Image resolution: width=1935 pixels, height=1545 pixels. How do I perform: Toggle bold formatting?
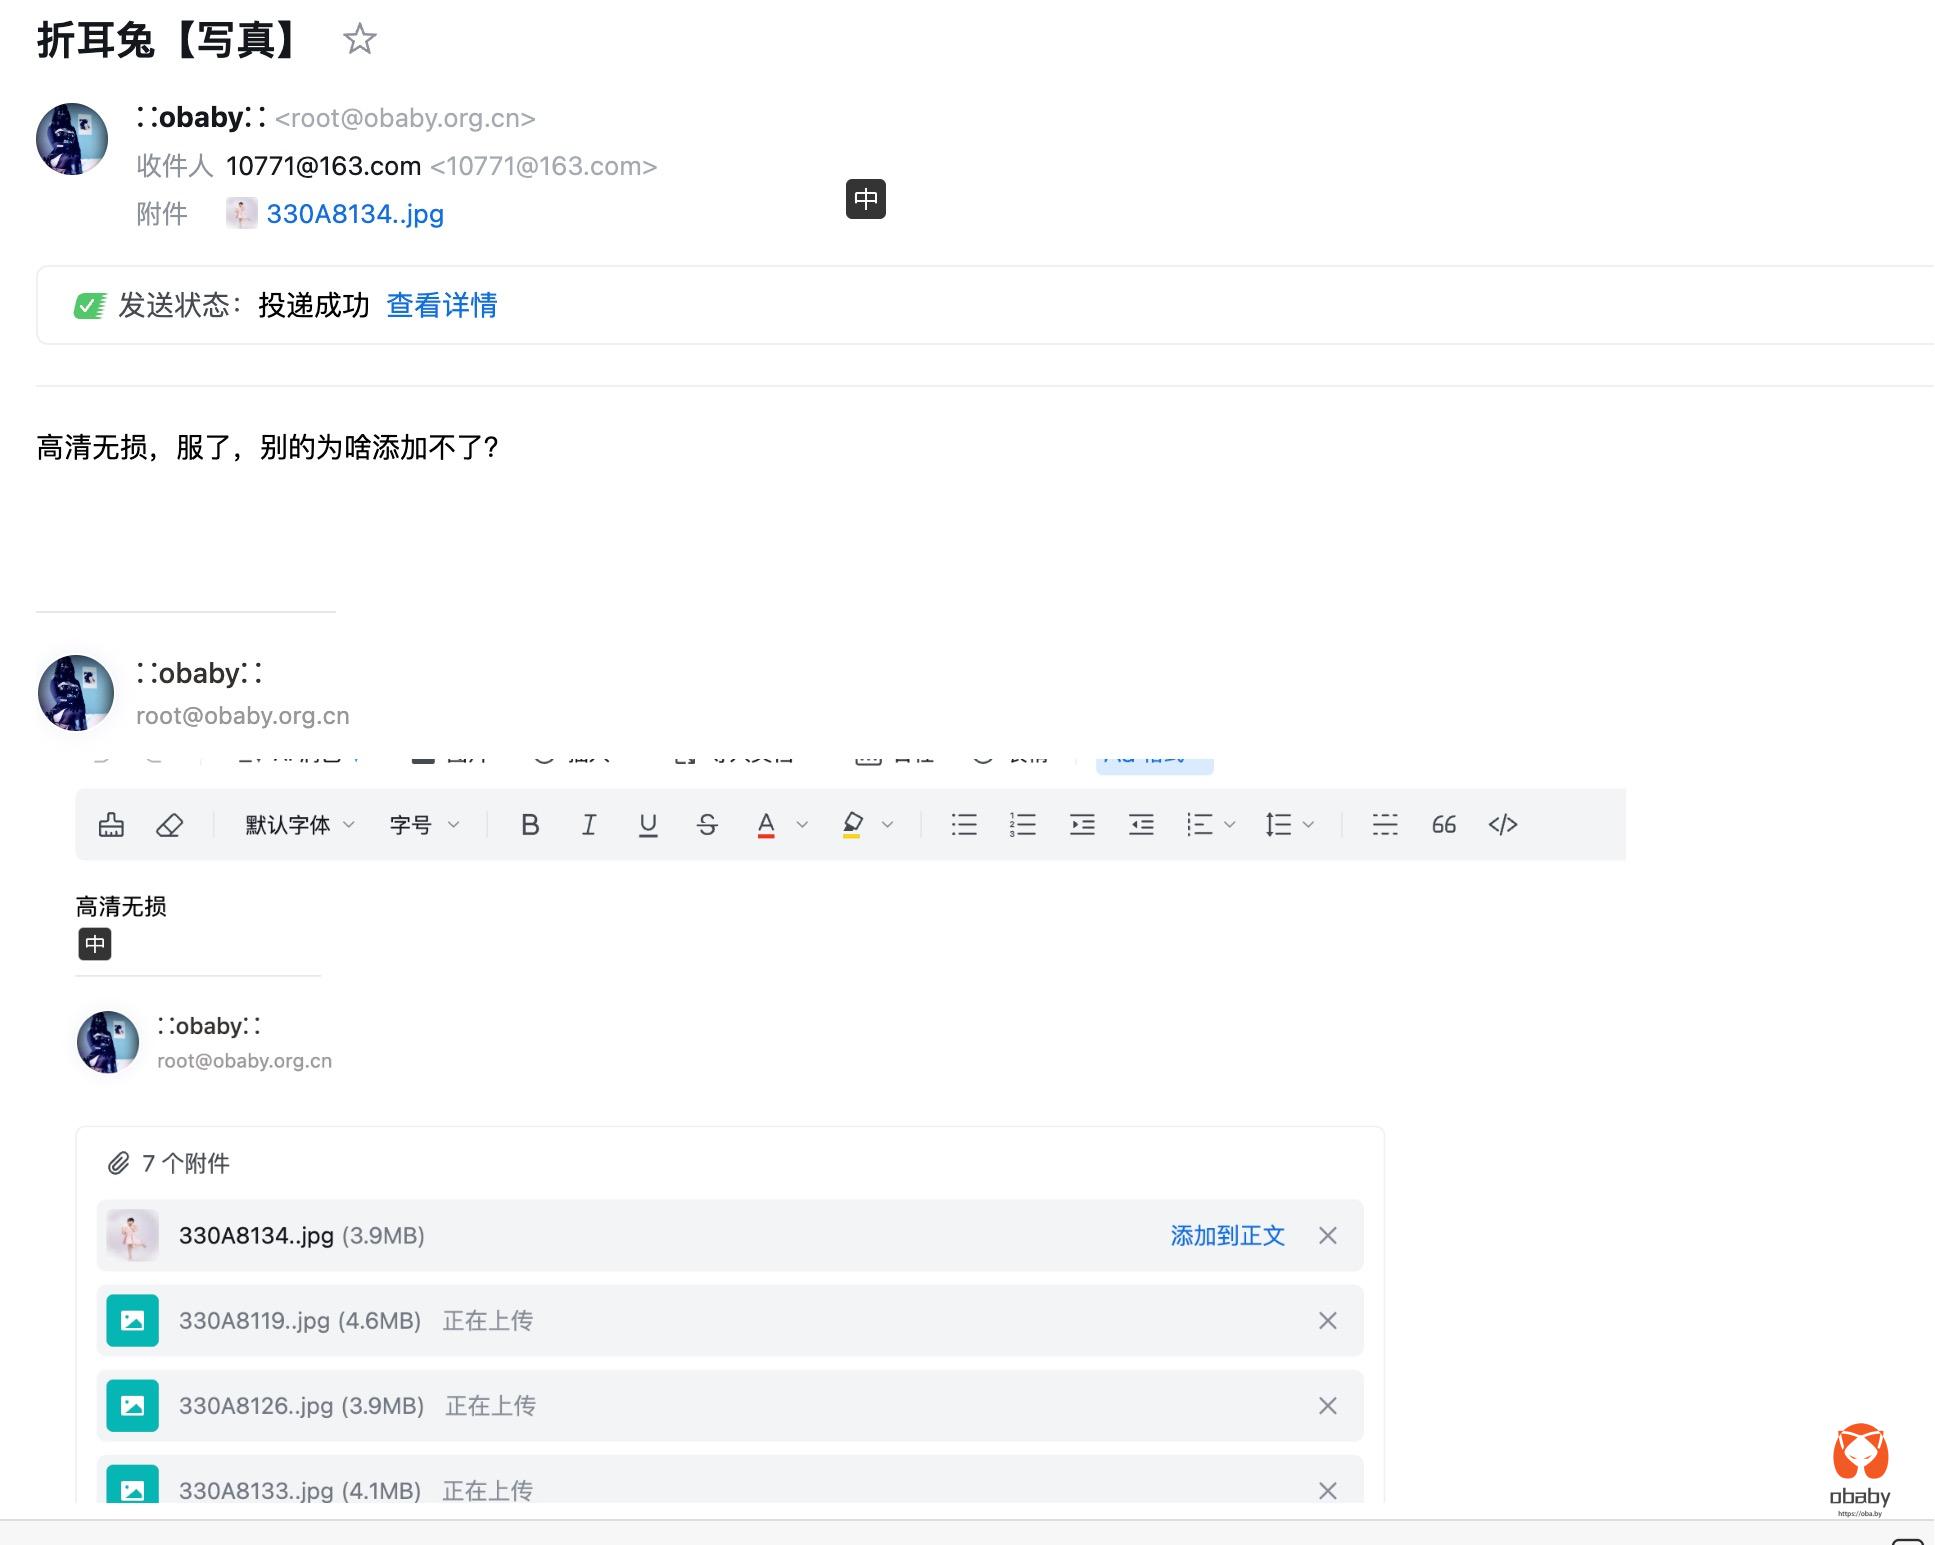pyautogui.click(x=530, y=825)
